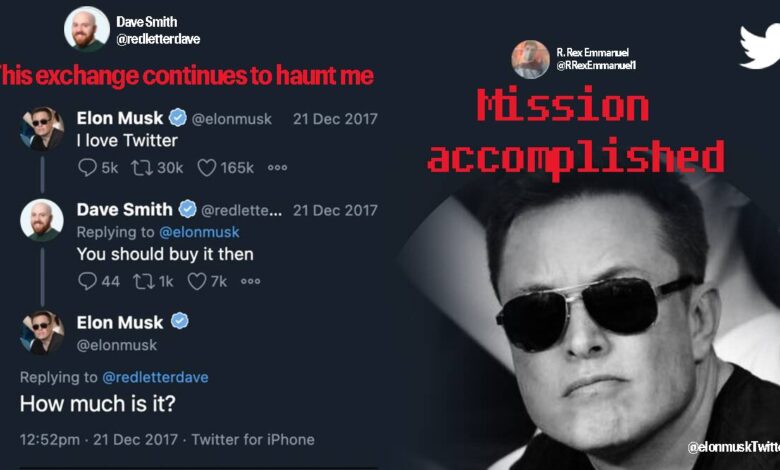Click the 'Twitter for iPhone' source link
The image size is (780, 470).
[253, 439]
